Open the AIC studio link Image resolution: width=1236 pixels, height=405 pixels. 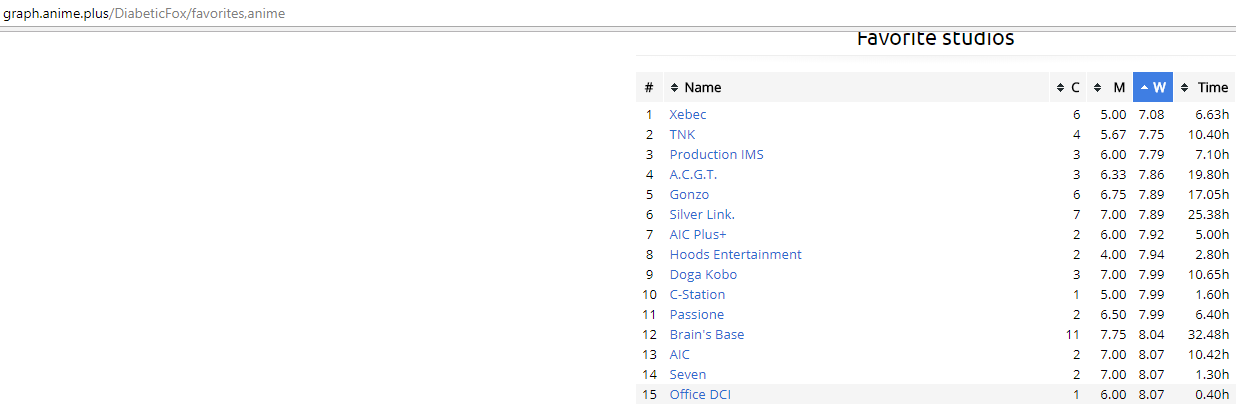pos(680,355)
